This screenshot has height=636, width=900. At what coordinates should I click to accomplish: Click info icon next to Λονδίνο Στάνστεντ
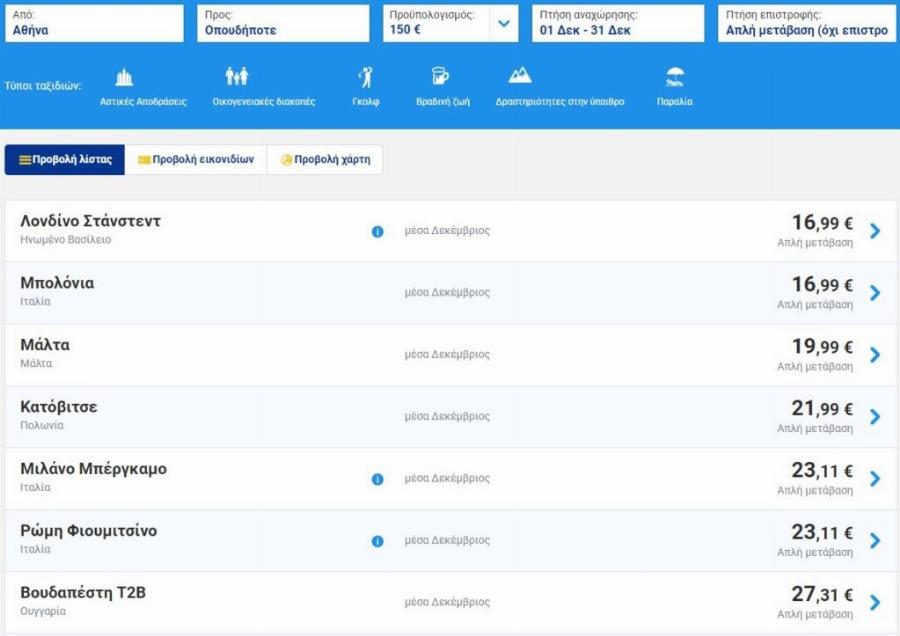[x=377, y=231]
